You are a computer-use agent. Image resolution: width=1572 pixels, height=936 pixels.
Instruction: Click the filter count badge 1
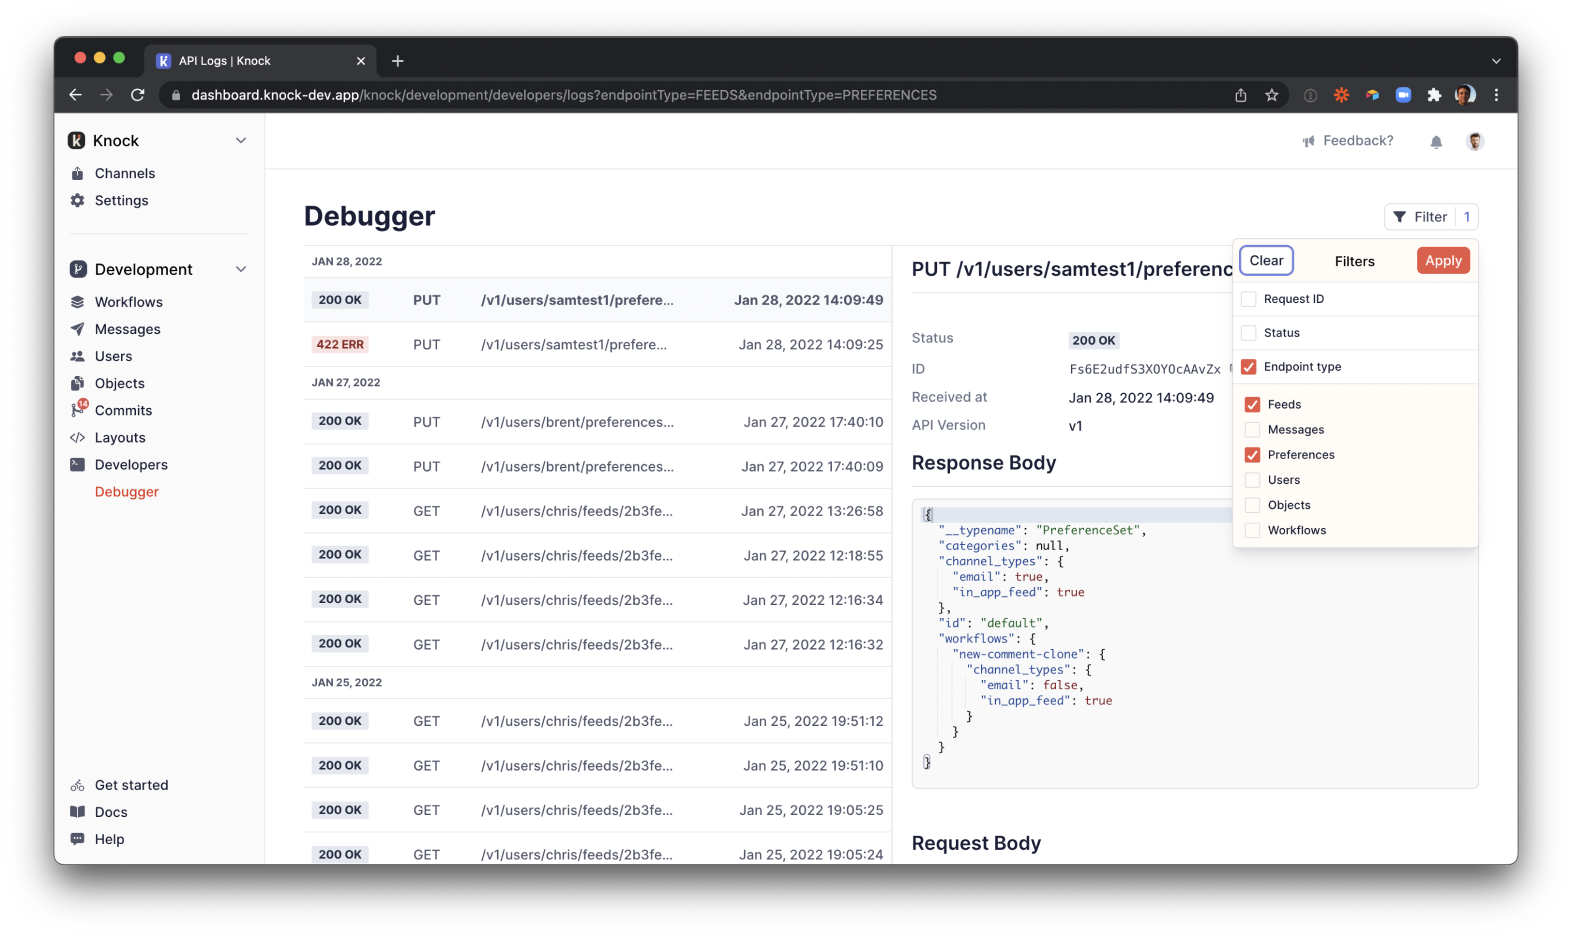[1467, 217]
